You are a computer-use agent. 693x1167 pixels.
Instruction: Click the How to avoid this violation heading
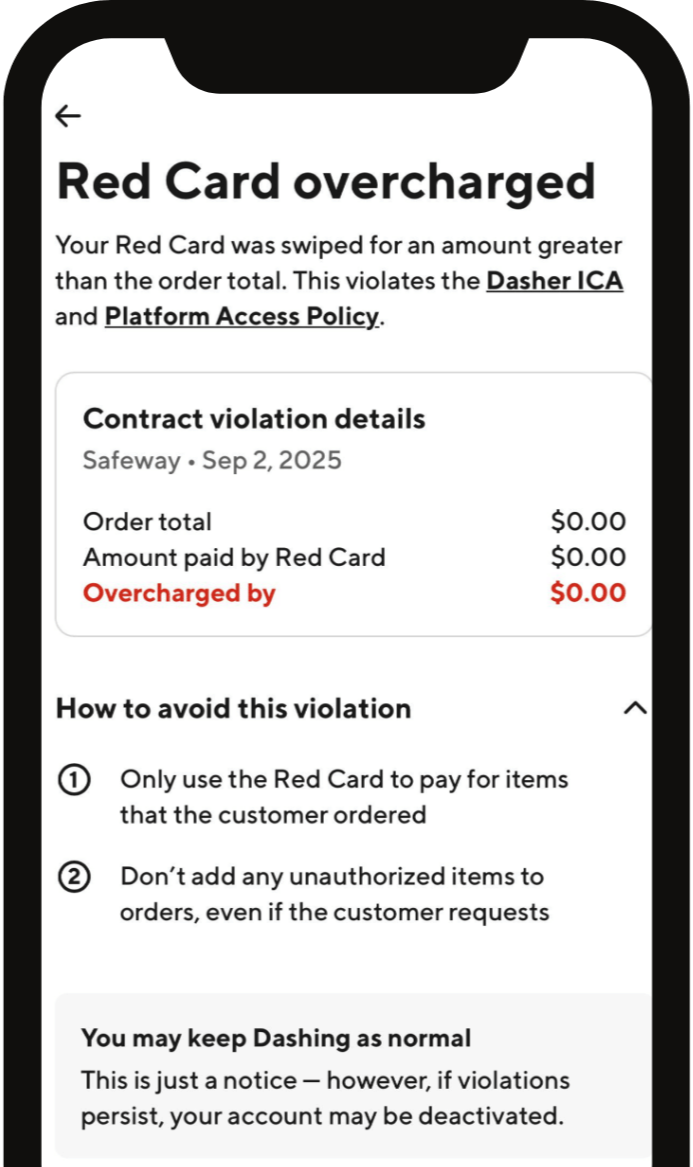[x=233, y=708]
